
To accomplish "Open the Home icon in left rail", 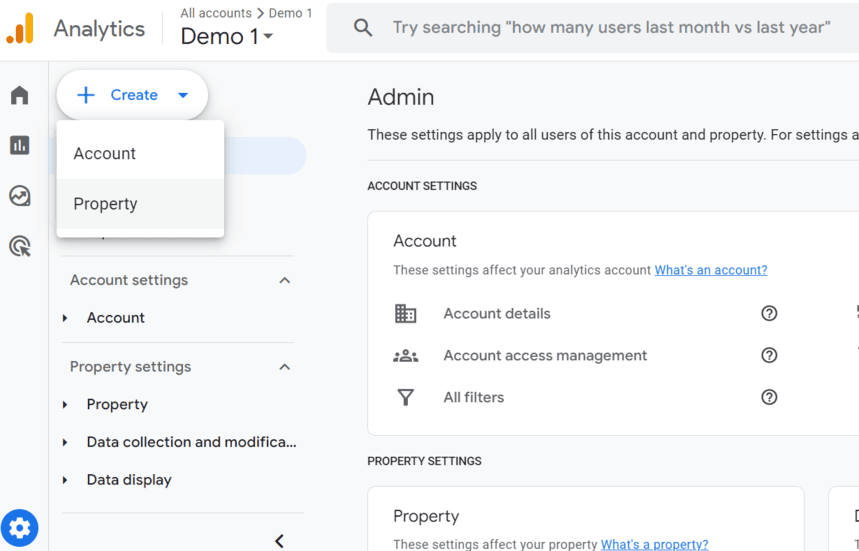I will (20, 95).
